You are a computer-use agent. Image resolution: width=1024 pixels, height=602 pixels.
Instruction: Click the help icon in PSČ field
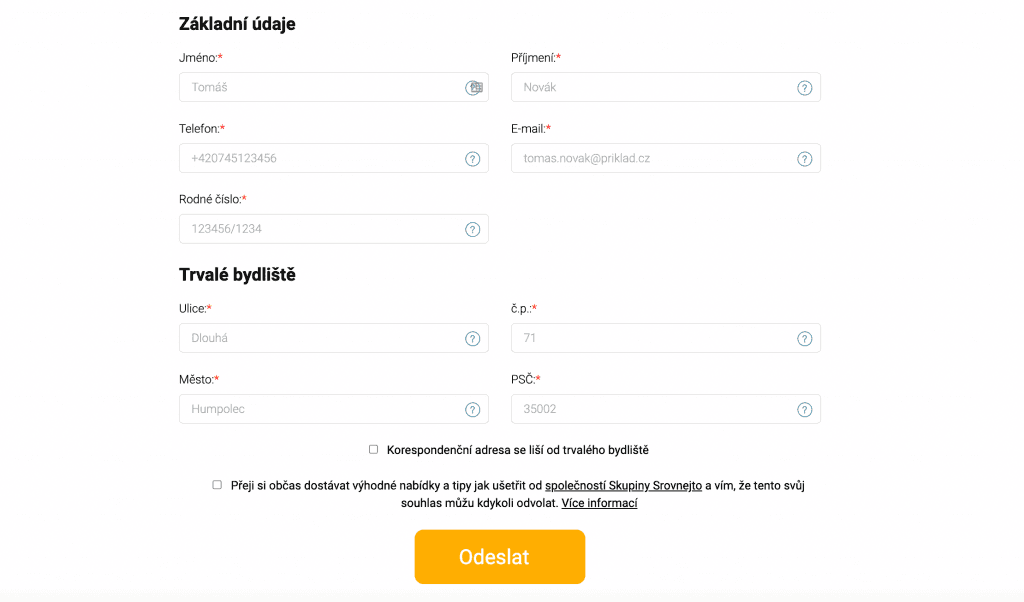(x=804, y=410)
